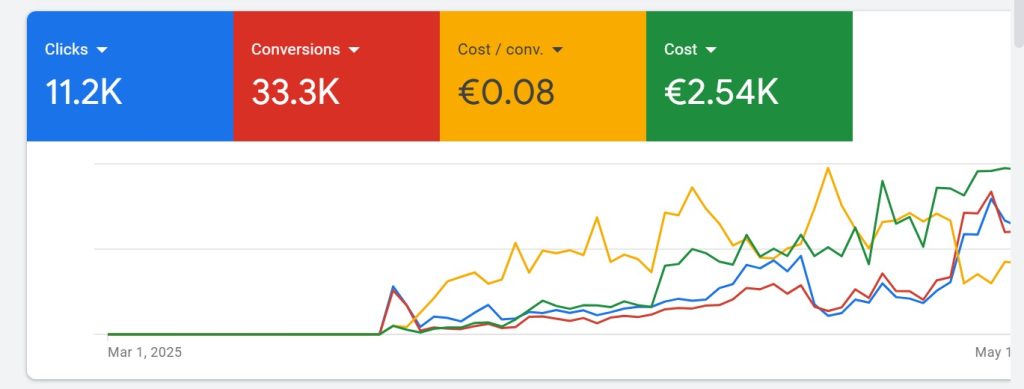Open the Conversions metric dropdown arrow
Image resolution: width=1024 pixels, height=389 pixels.
(x=353, y=50)
